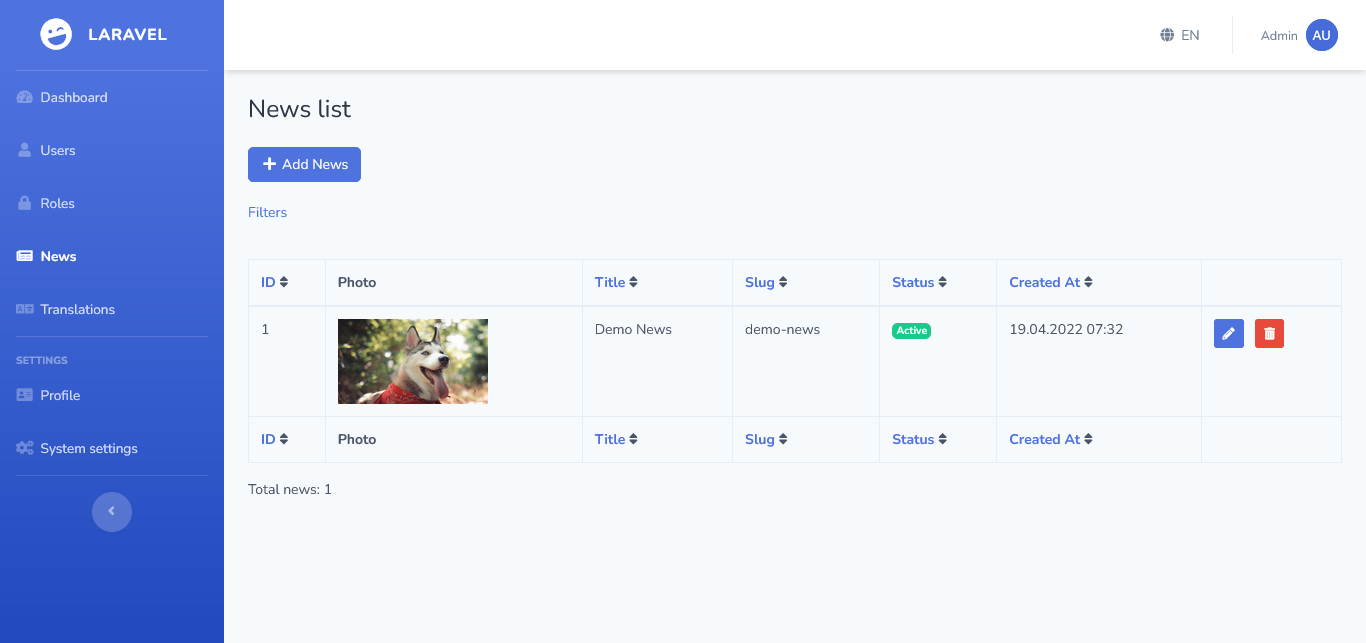The image size is (1366, 643).
Task: Click the Add News button
Action: tap(304, 164)
